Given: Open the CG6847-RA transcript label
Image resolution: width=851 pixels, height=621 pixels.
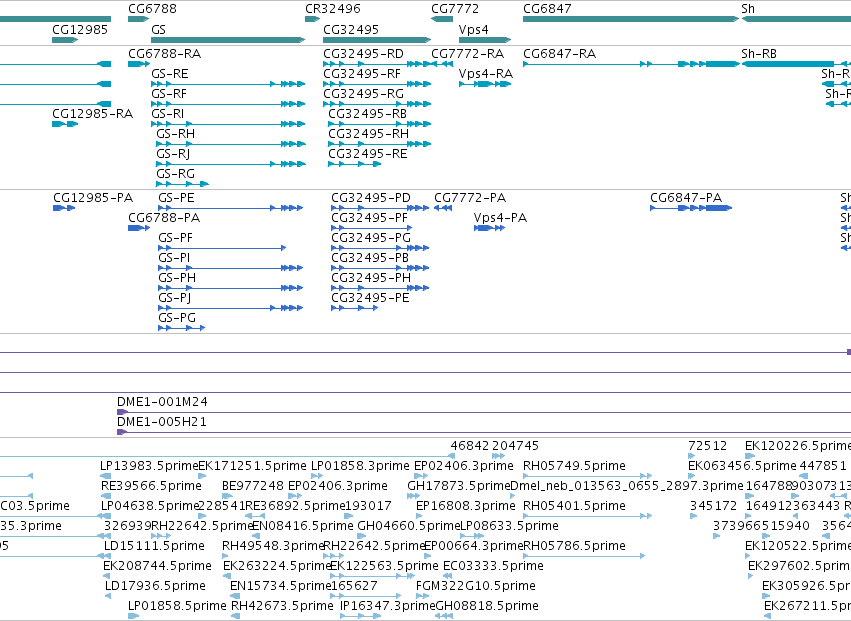Looking at the screenshot, I should click(560, 54).
